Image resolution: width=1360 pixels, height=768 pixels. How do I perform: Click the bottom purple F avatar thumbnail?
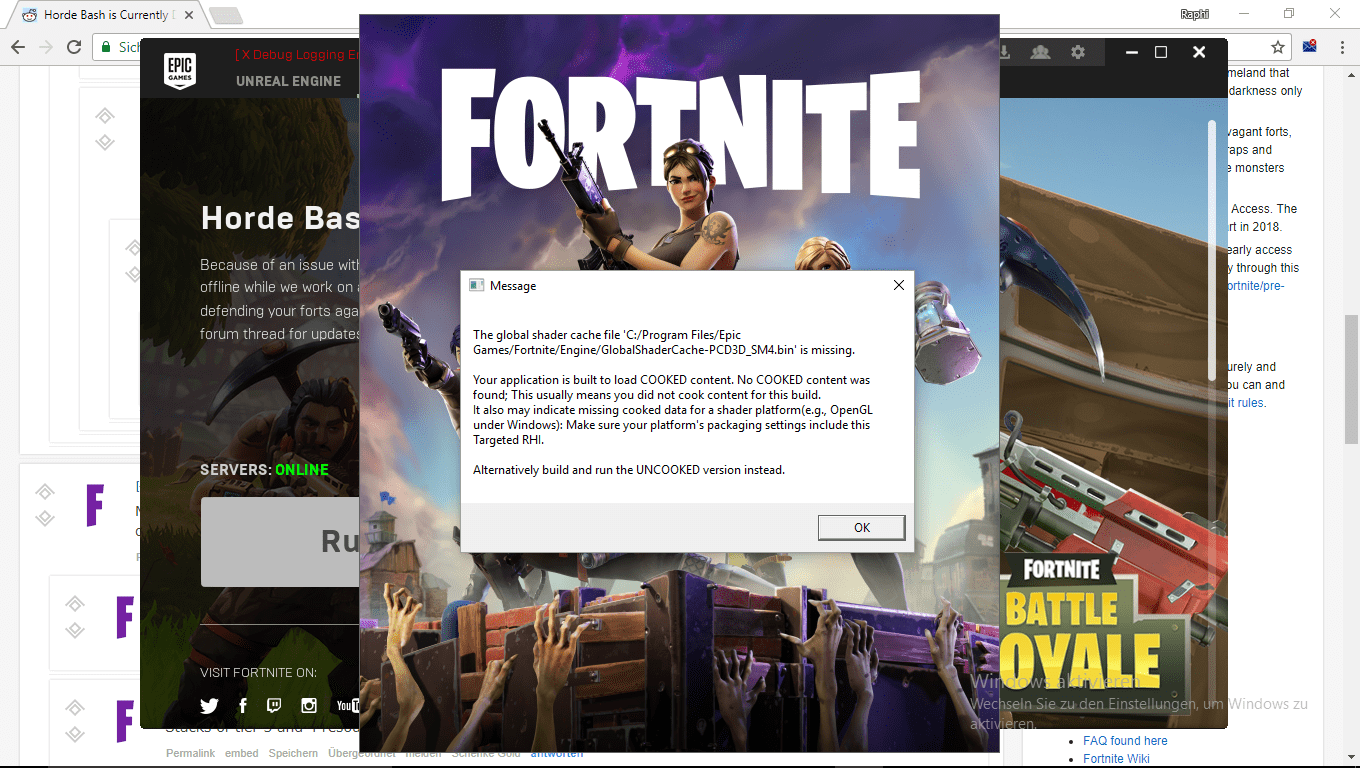click(124, 720)
